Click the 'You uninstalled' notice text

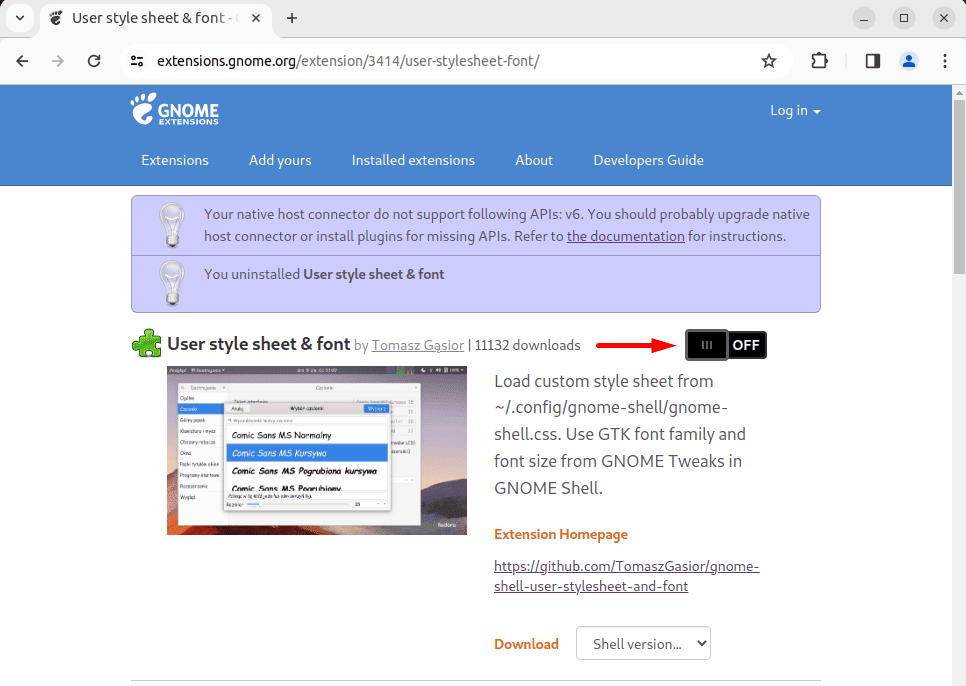point(324,274)
